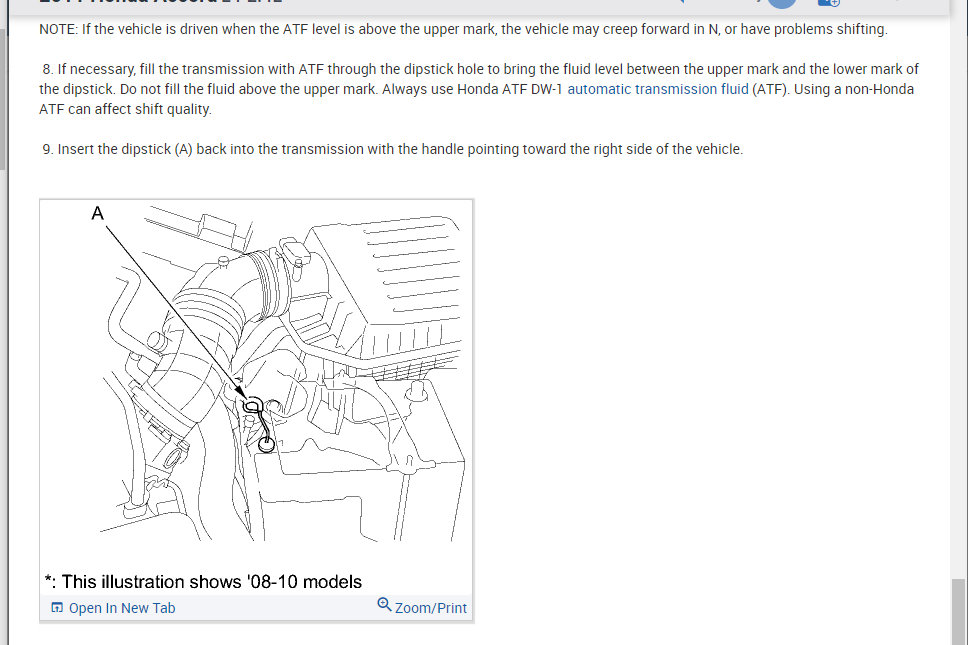This screenshot has width=968, height=645.
Task: Click the Open In New Tab icon
Action: click(57, 608)
